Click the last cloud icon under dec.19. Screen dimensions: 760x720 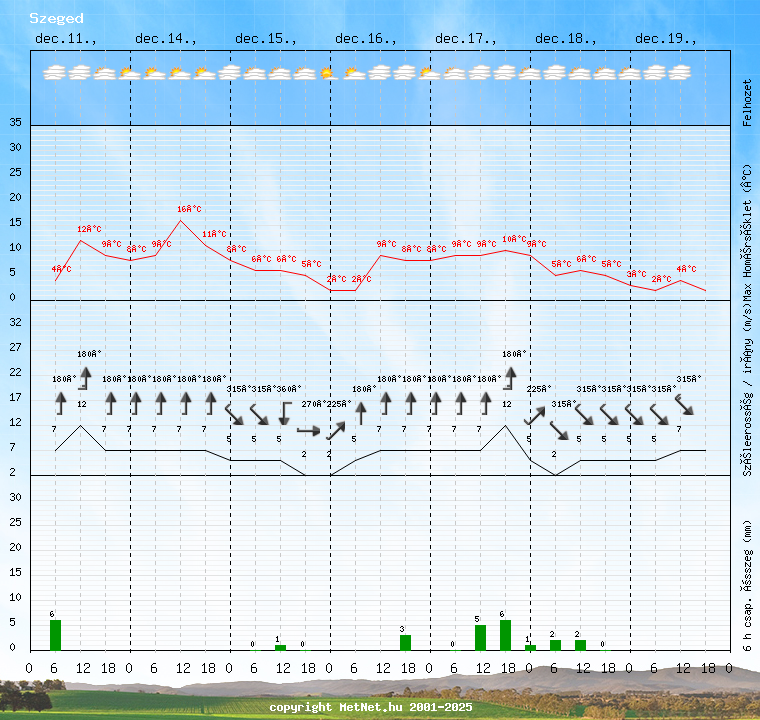(x=680, y=73)
